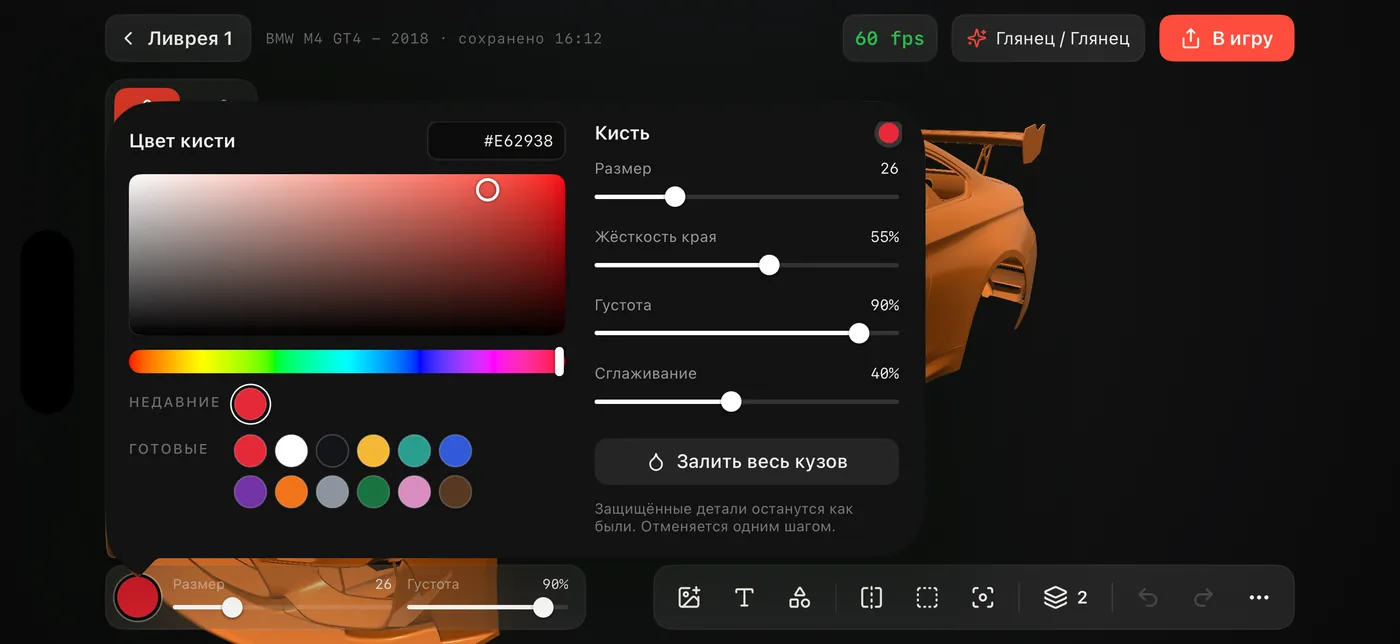This screenshot has height=644, width=1400.
Task: Click Залить весь кузов button
Action: pyautogui.click(x=747, y=462)
